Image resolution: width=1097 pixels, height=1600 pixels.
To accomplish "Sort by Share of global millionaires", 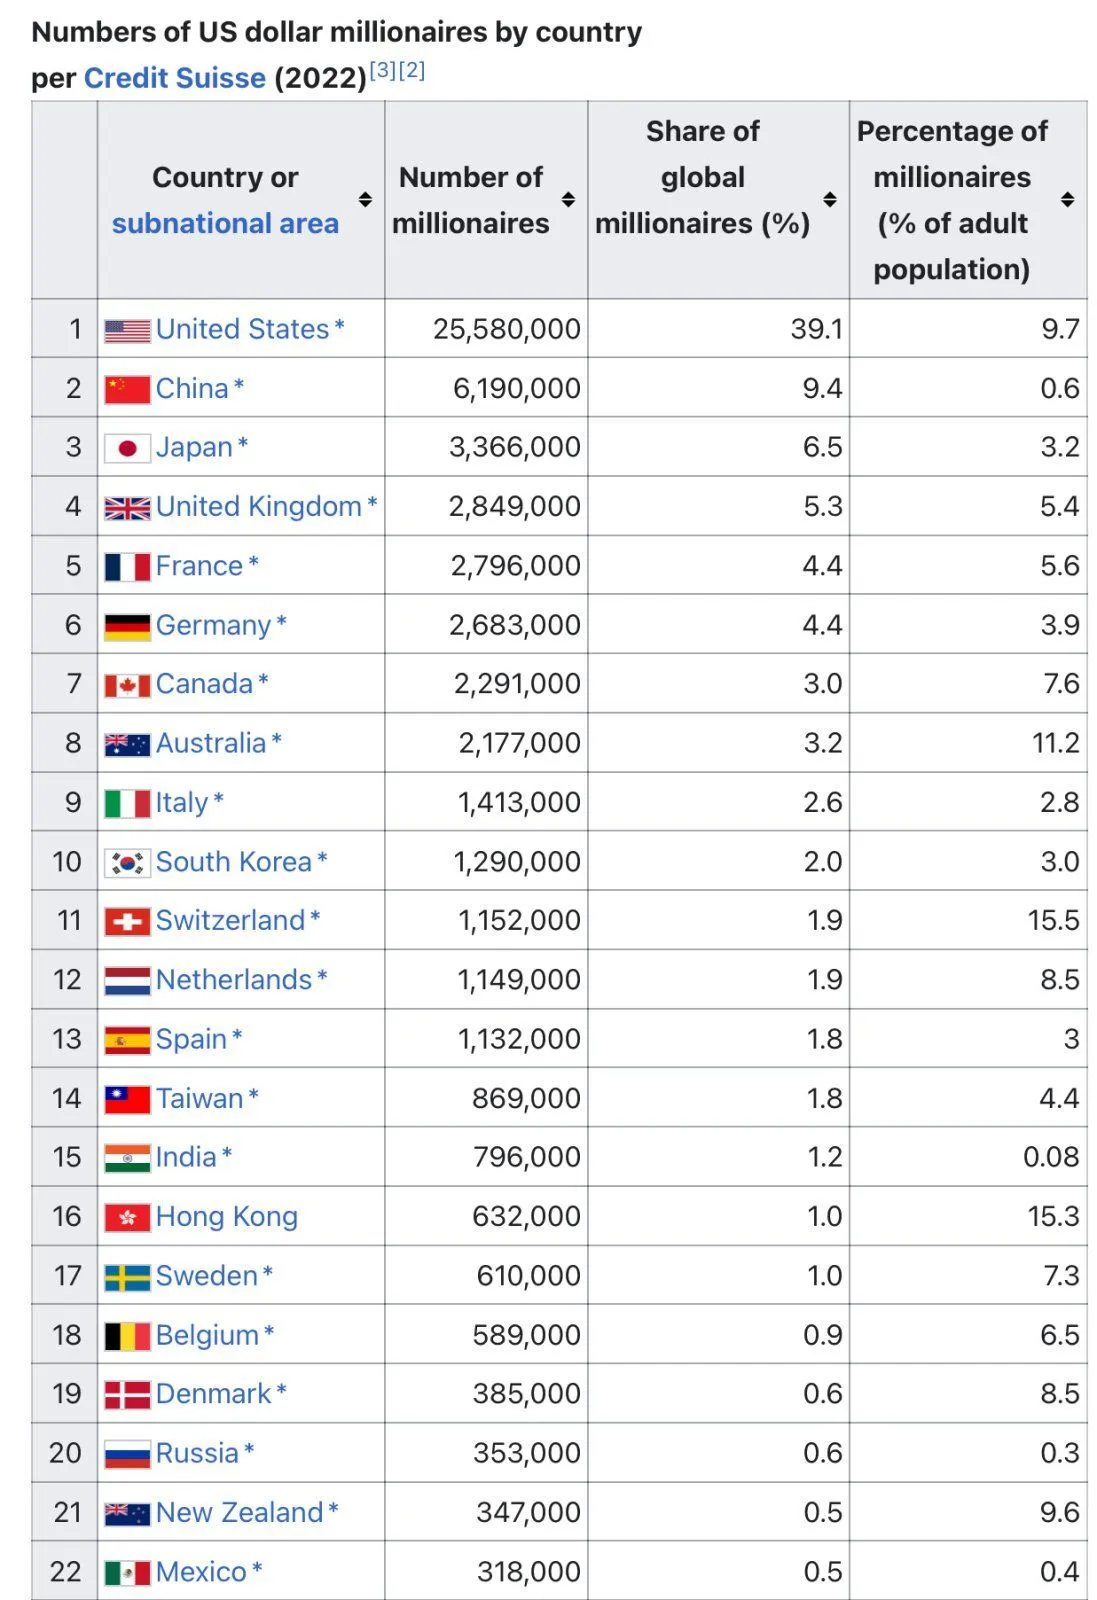I will click(x=829, y=200).
